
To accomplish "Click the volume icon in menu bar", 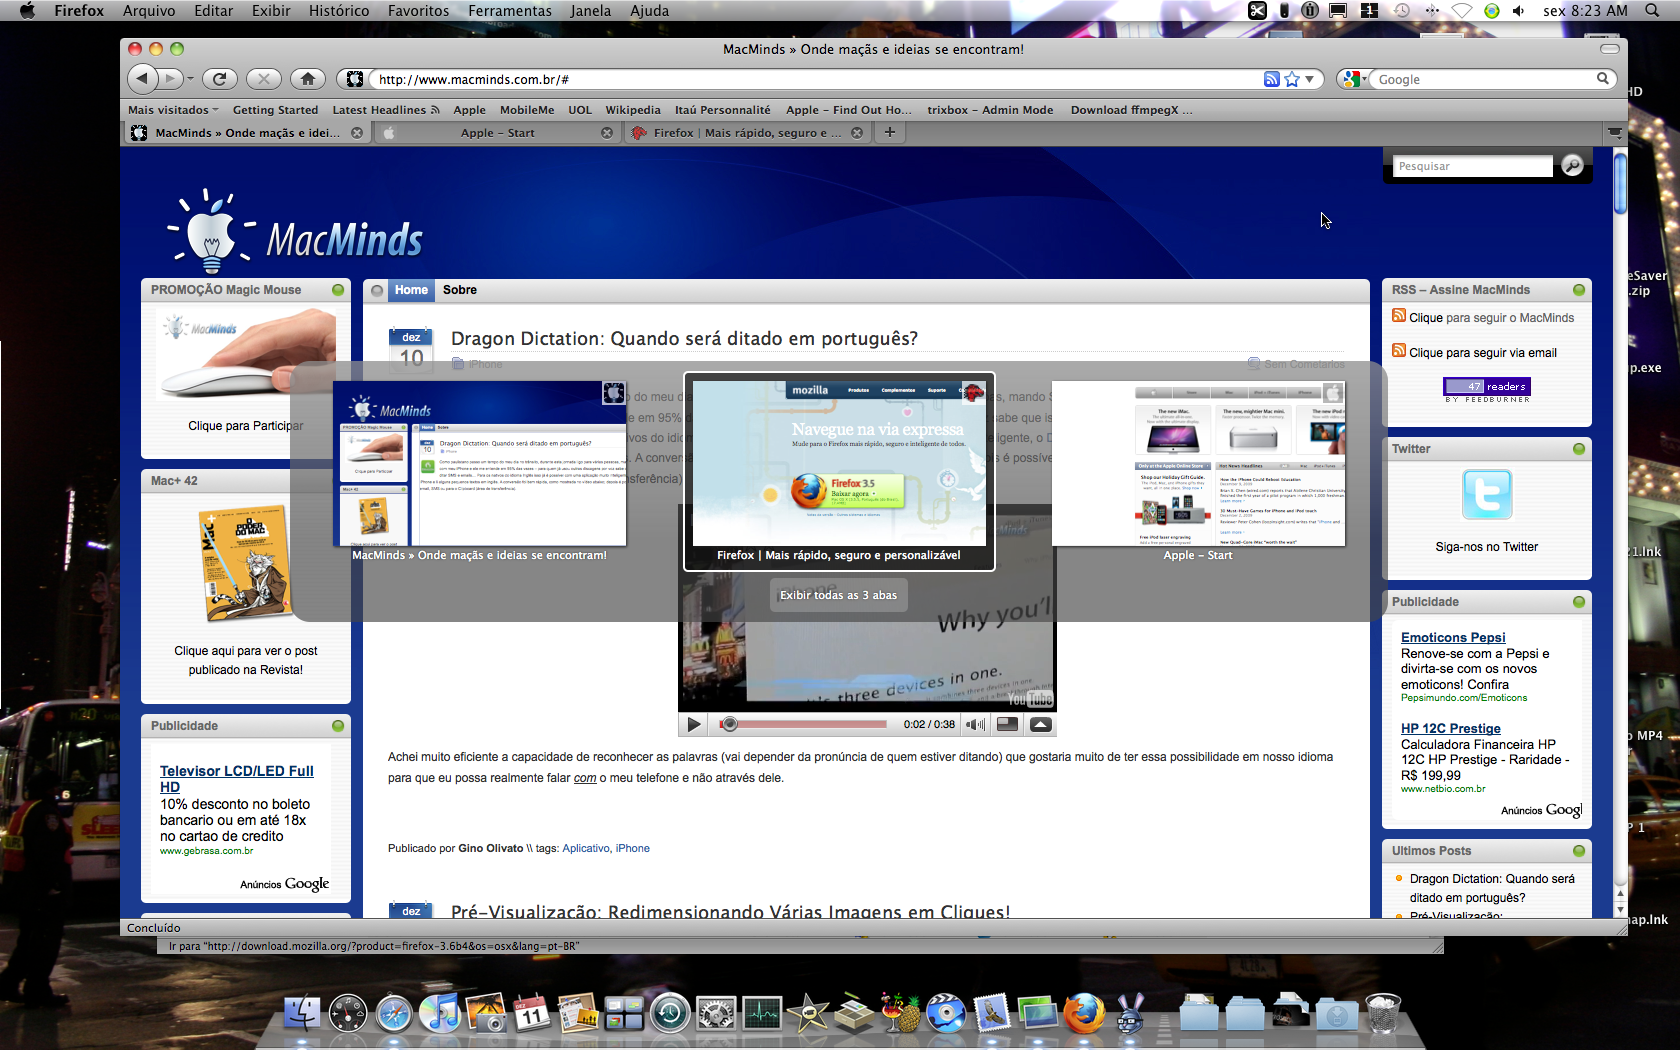I will 1519,11.
